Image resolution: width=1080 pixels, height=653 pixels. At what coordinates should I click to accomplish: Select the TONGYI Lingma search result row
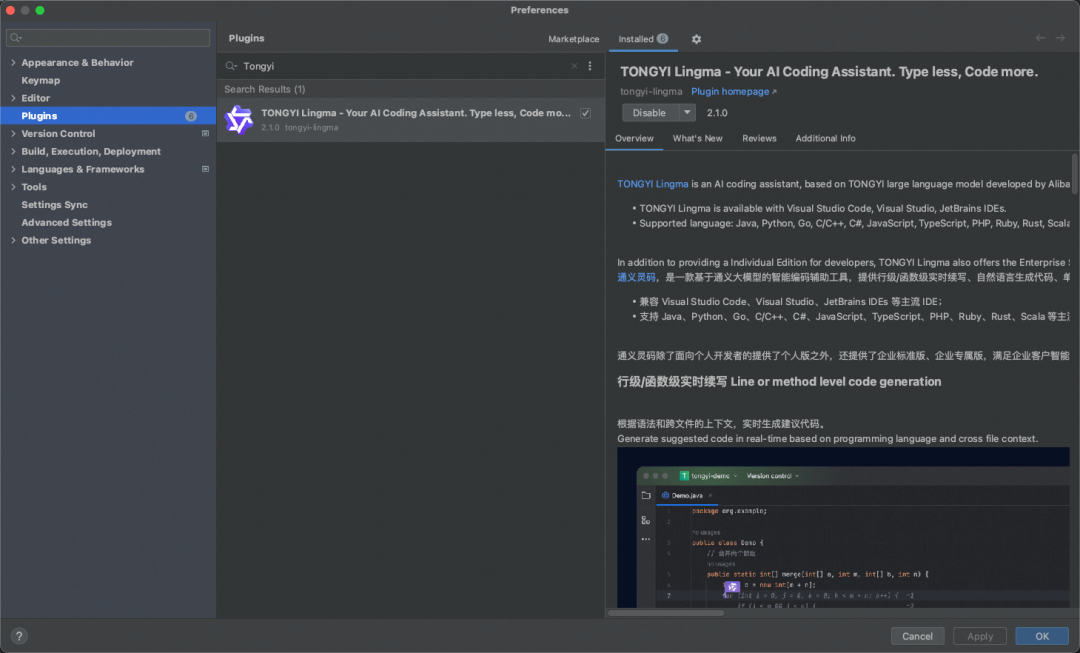pos(411,120)
